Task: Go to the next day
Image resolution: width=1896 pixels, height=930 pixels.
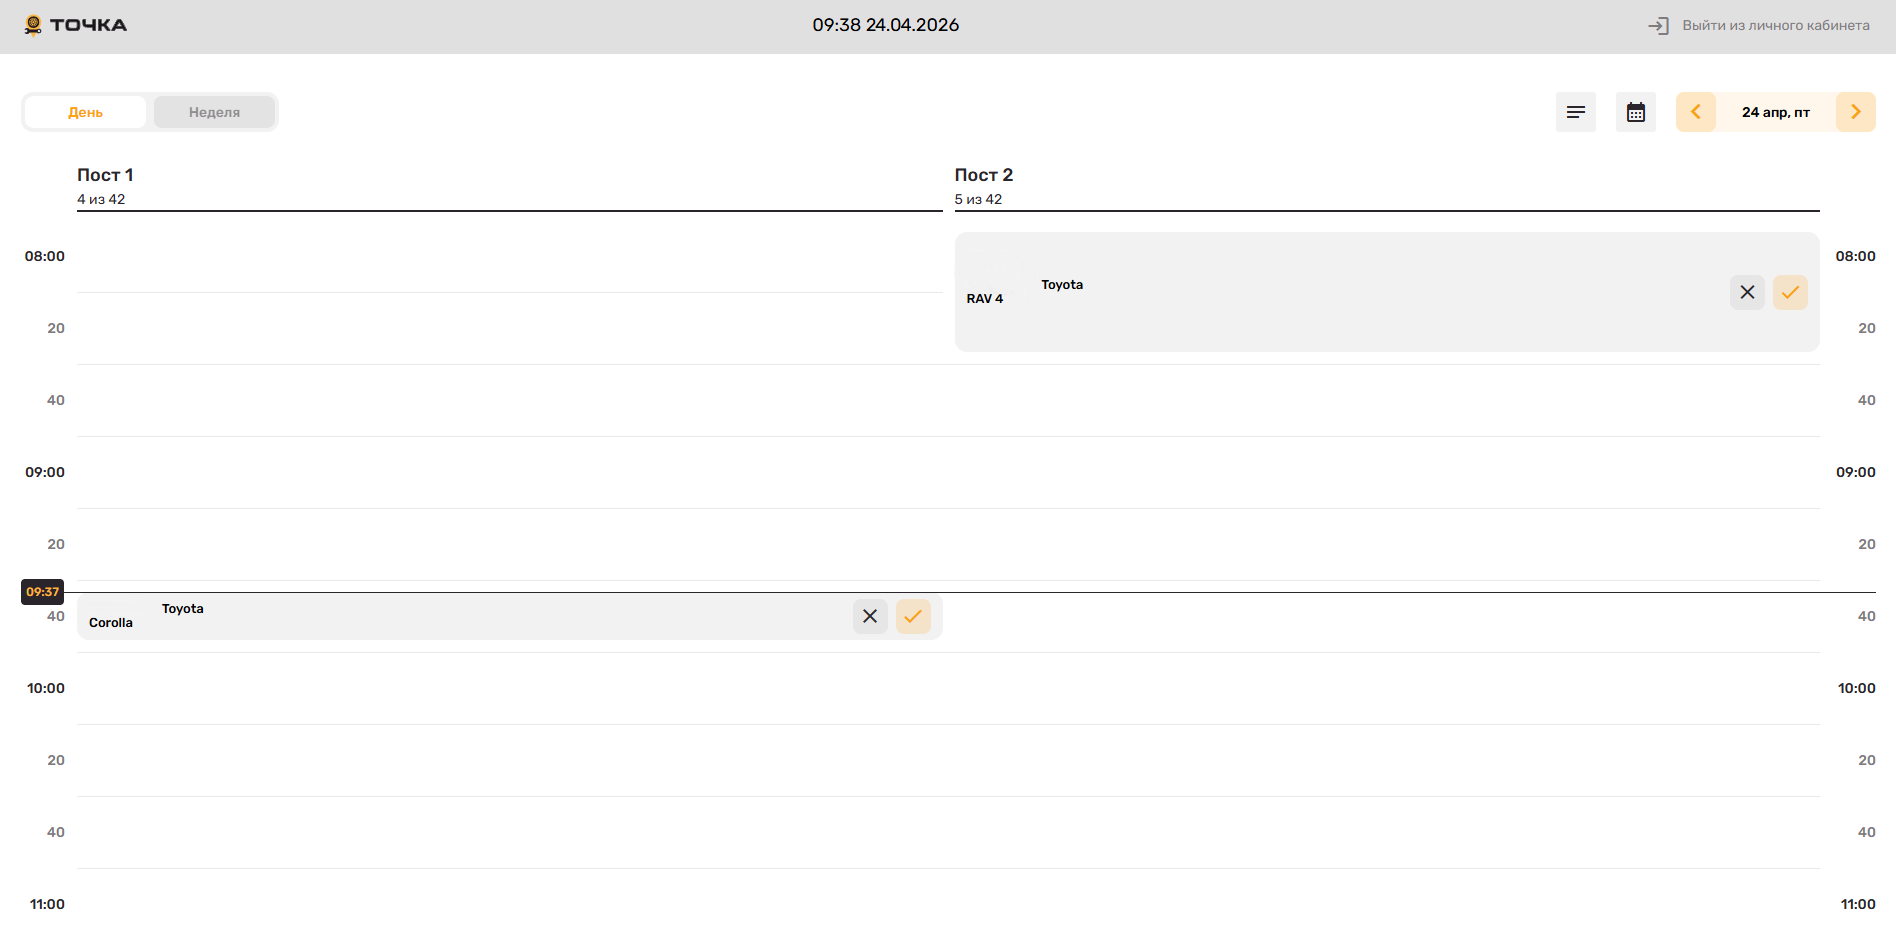Action: [1855, 112]
